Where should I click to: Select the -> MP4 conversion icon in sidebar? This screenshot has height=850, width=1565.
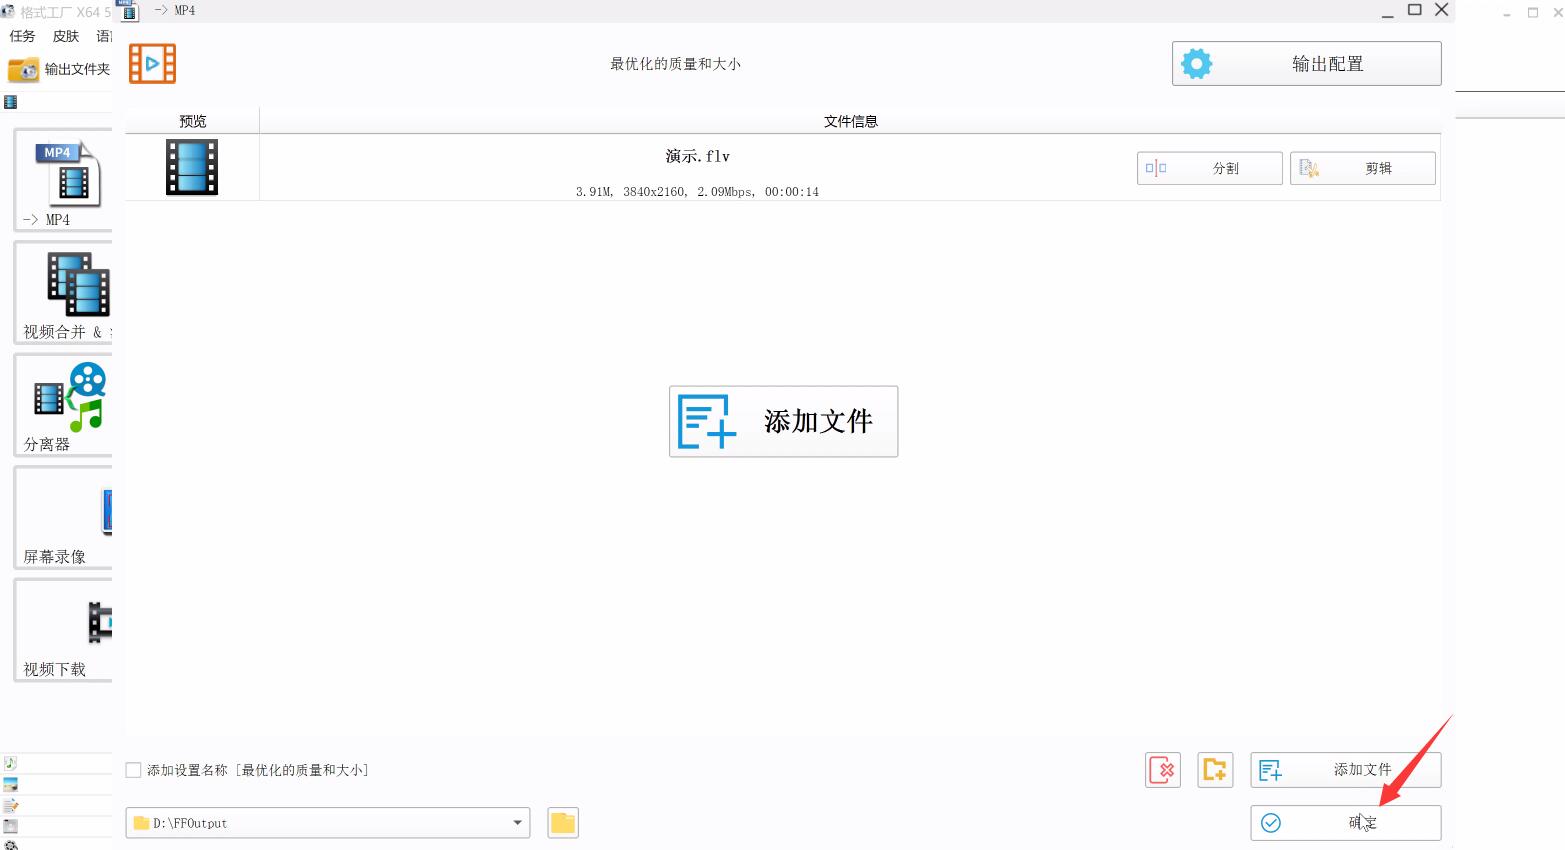pyautogui.click(x=63, y=181)
